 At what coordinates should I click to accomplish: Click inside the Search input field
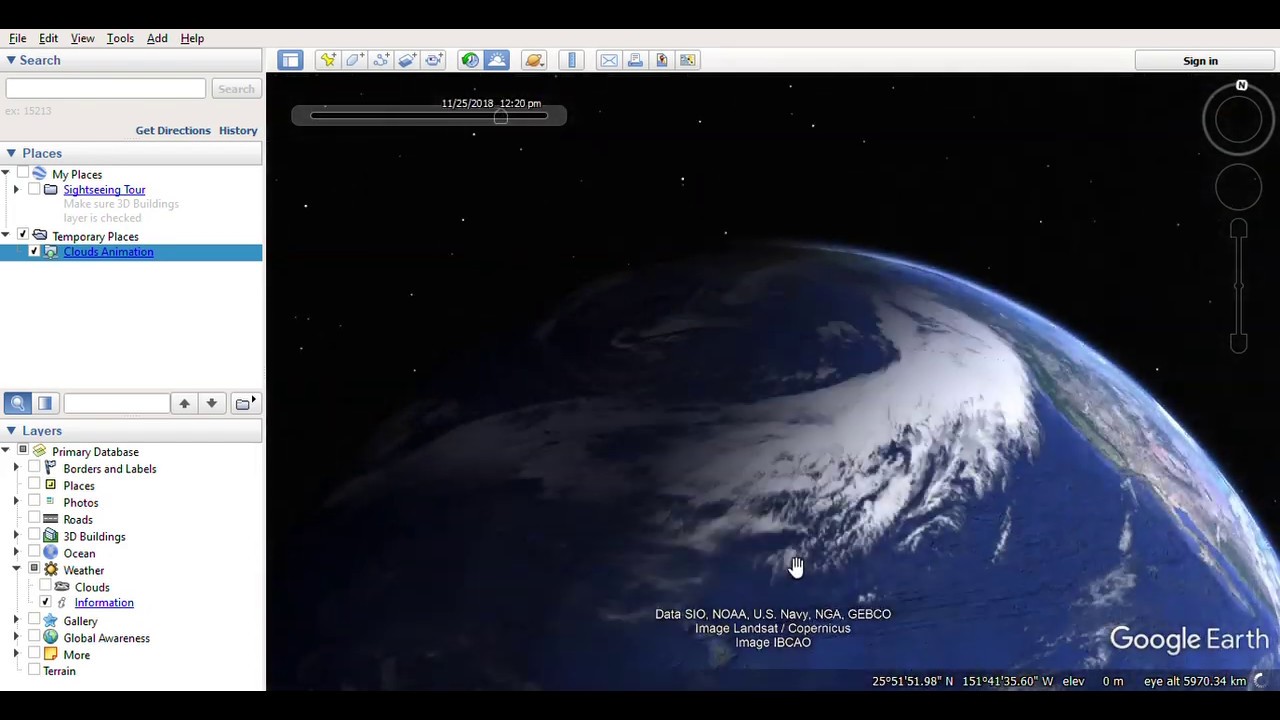pyautogui.click(x=105, y=89)
